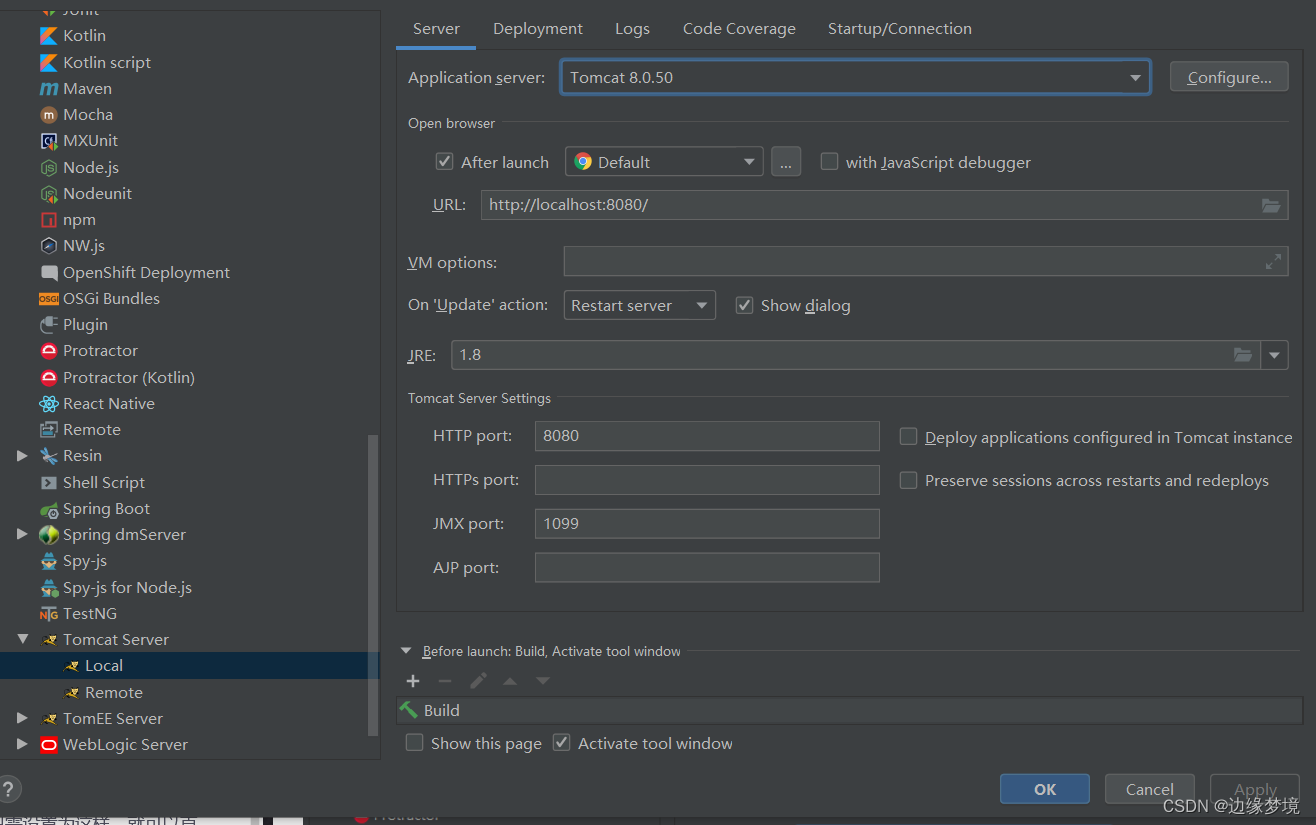Click the add (+) before-launch task icon
Screen dimensions: 1316x825
coord(413,681)
